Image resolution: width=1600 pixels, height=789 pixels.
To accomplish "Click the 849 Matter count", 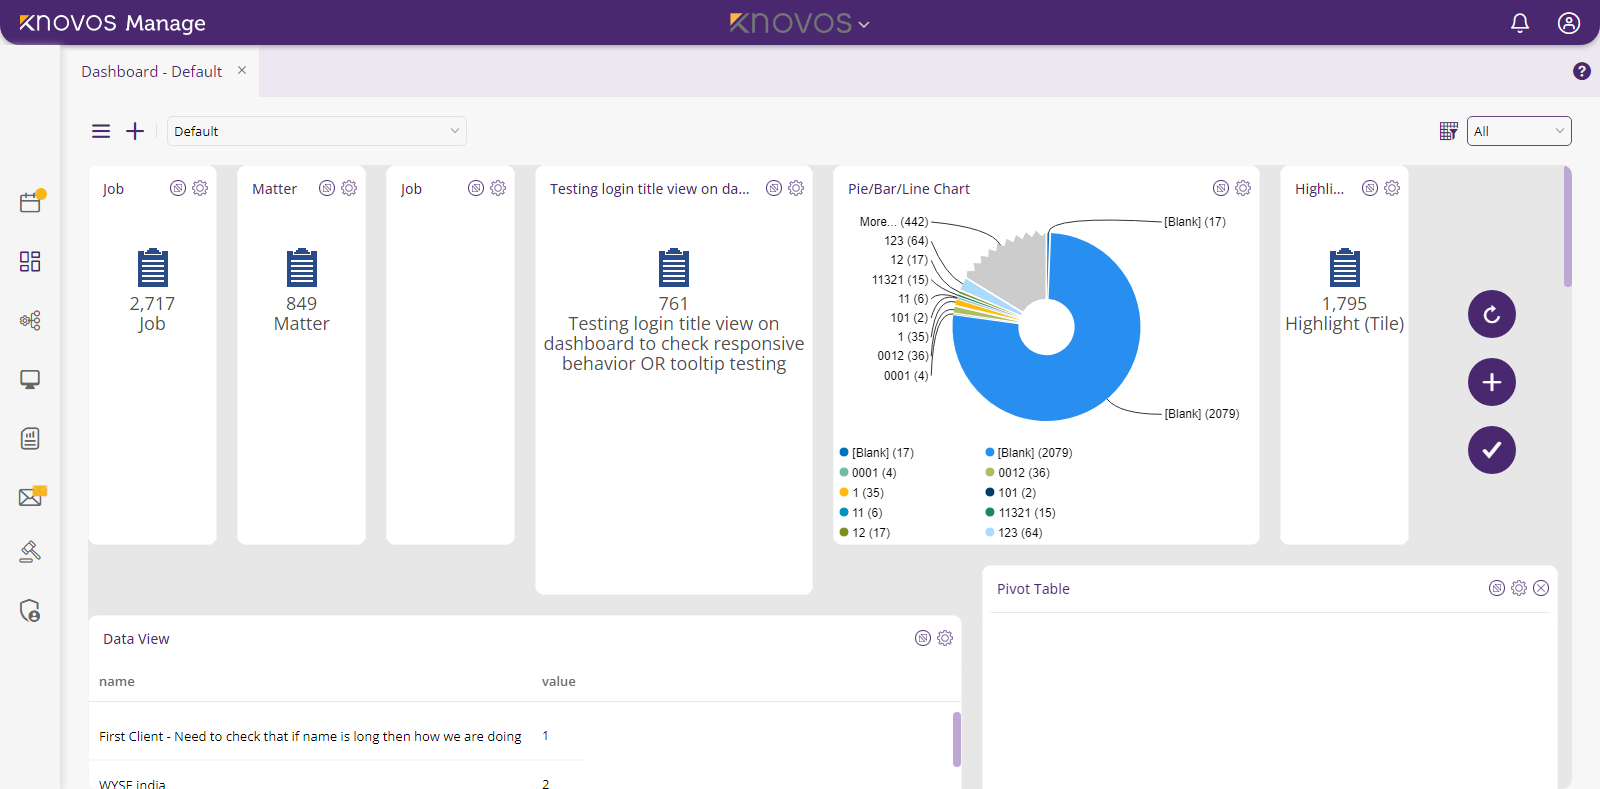I will 301,303.
